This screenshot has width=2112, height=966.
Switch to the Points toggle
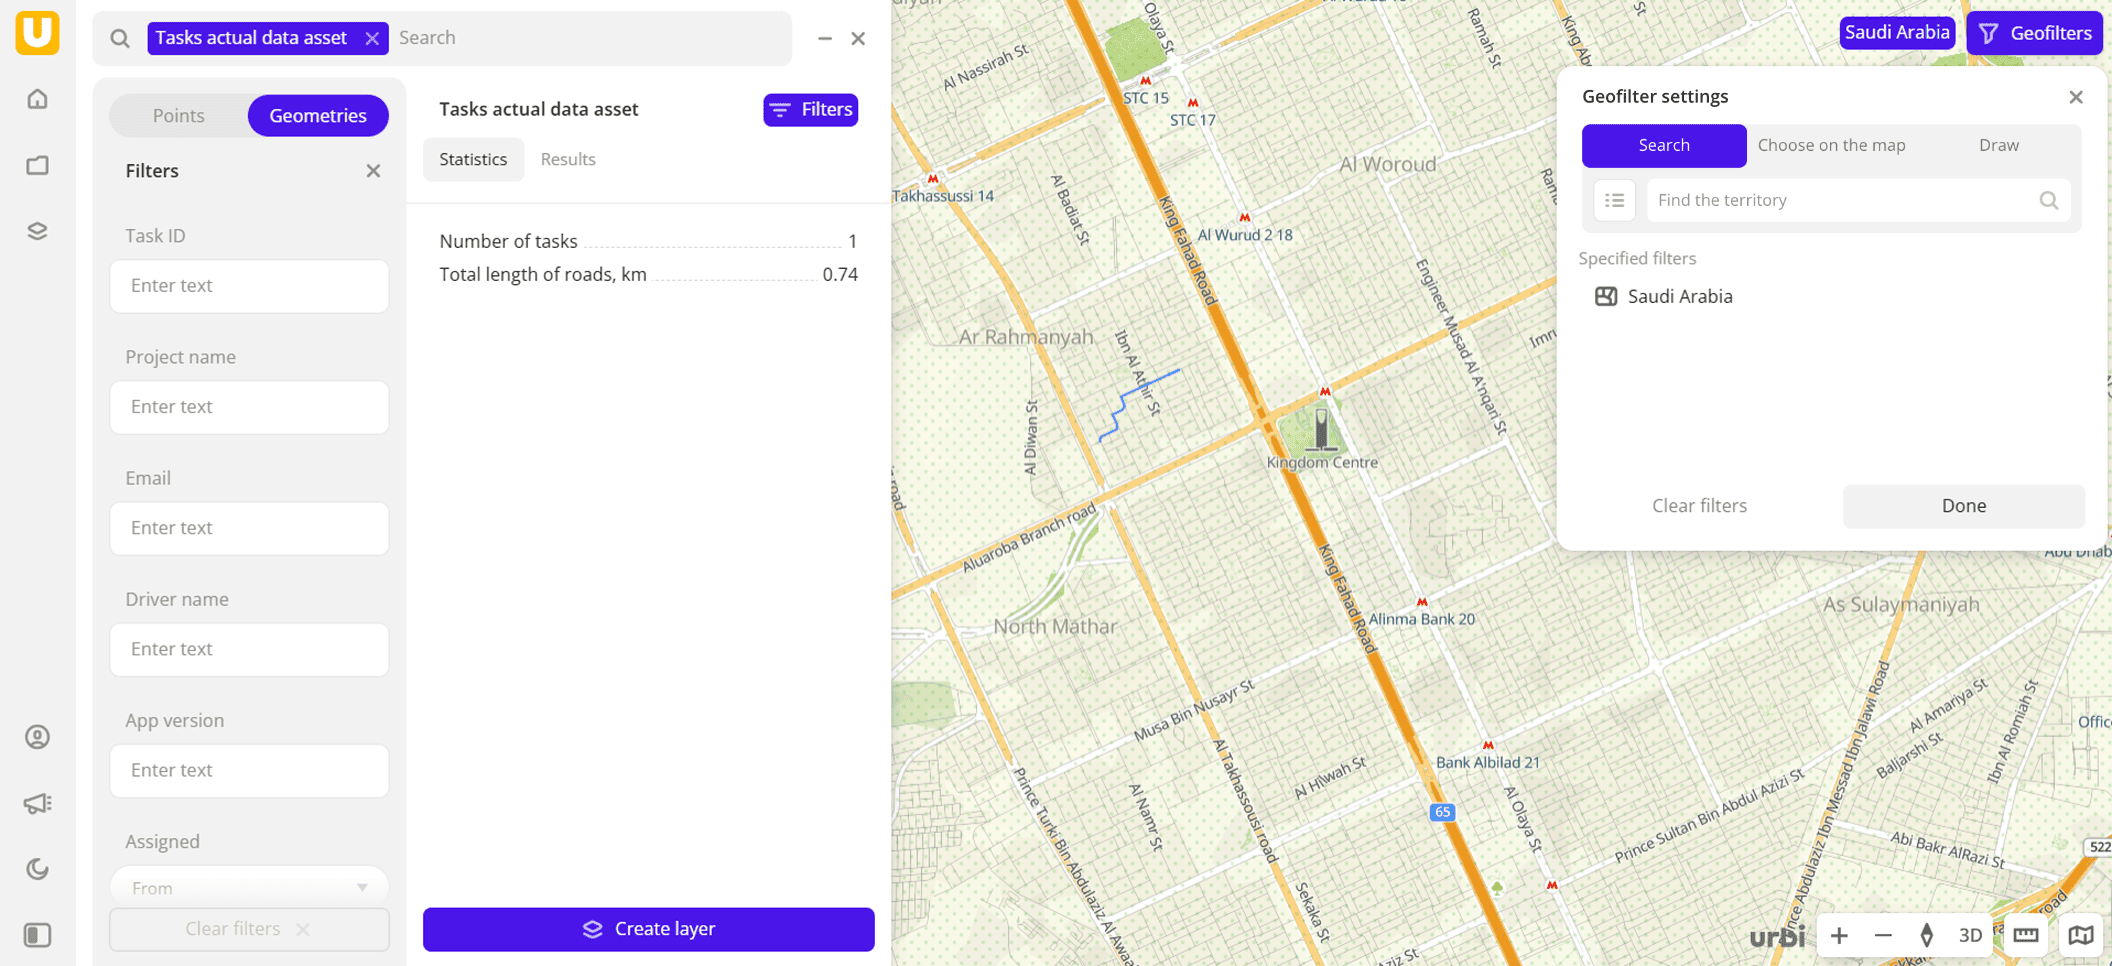pyautogui.click(x=180, y=115)
